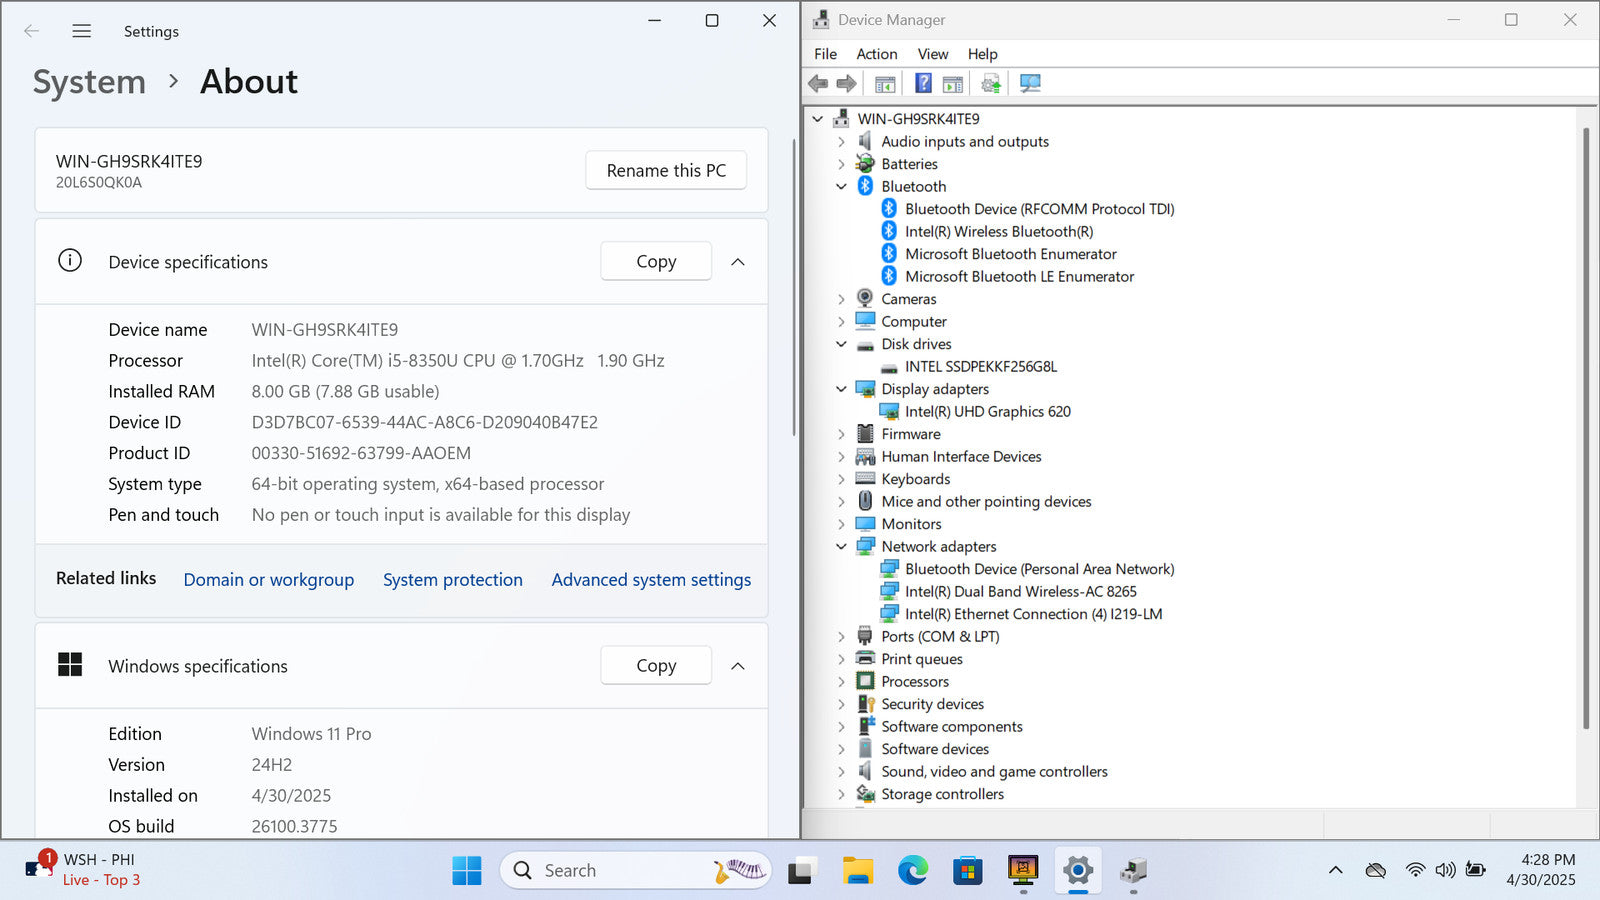1600x900 pixels.
Task: Expand the Batteries node
Action: pyautogui.click(x=841, y=164)
